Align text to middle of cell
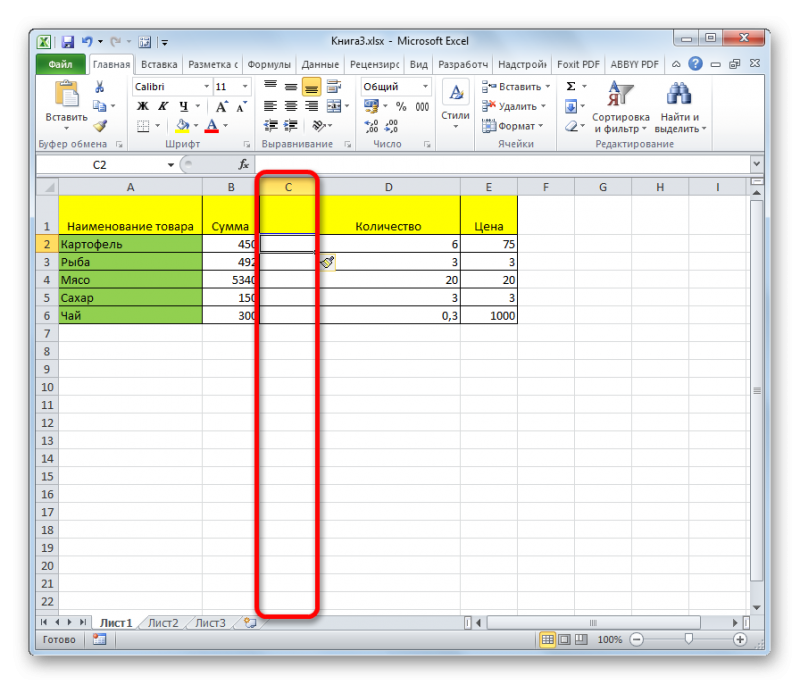 pos(291,87)
